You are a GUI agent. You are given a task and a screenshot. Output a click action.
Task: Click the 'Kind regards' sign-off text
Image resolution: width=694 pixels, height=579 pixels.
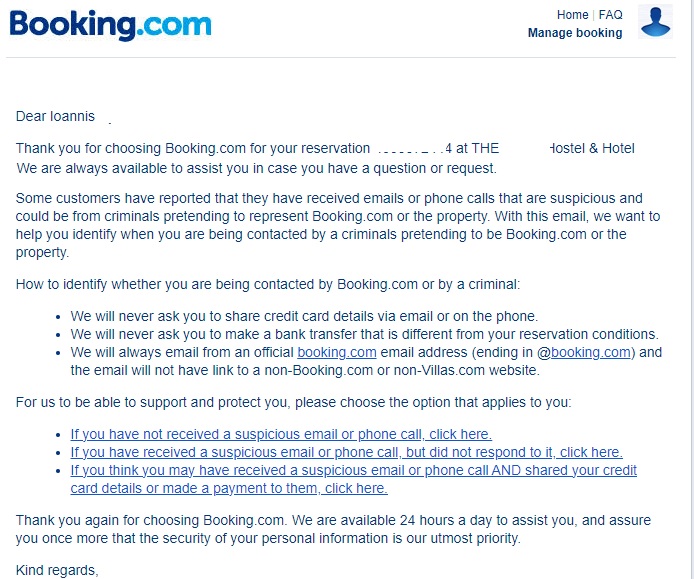click(57, 570)
